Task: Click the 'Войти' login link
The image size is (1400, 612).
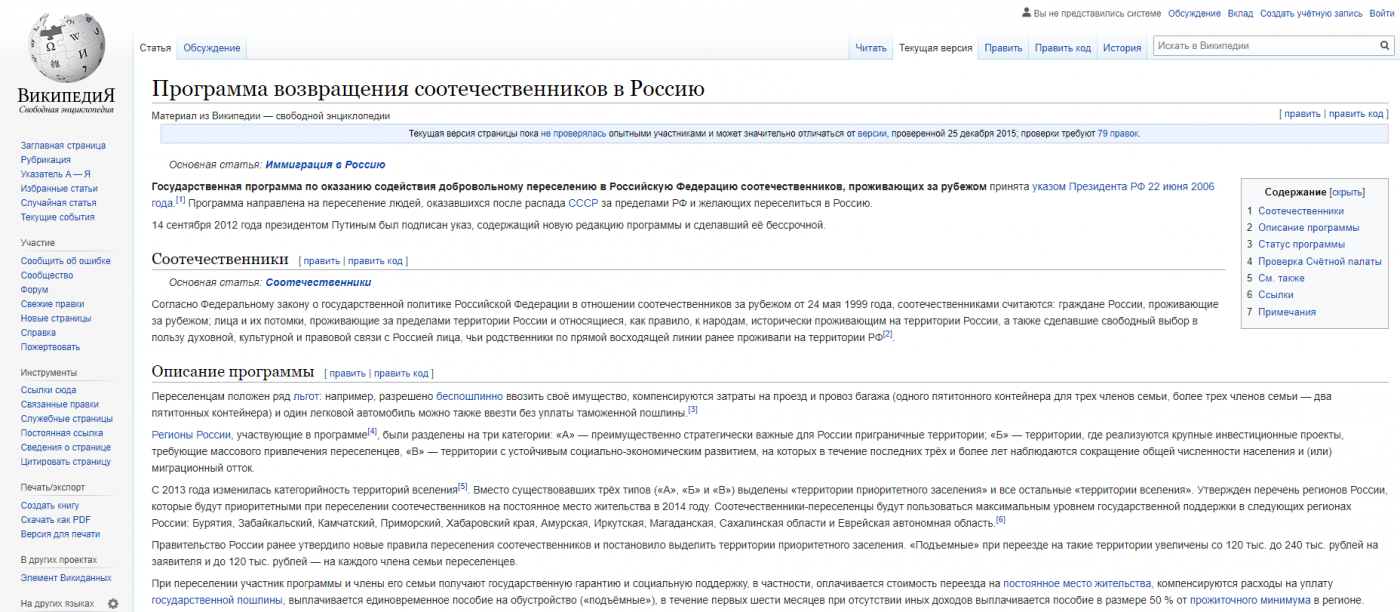Action: coord(1240,13)
